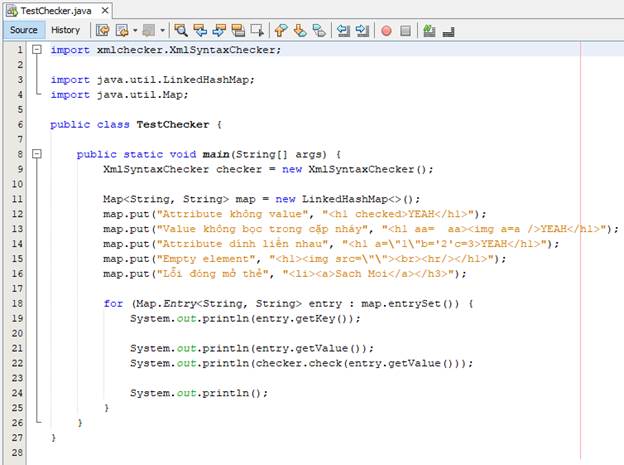Jump to Find Next Occurrence
This screenshot has height=465, width=624.
click(219, 31)
